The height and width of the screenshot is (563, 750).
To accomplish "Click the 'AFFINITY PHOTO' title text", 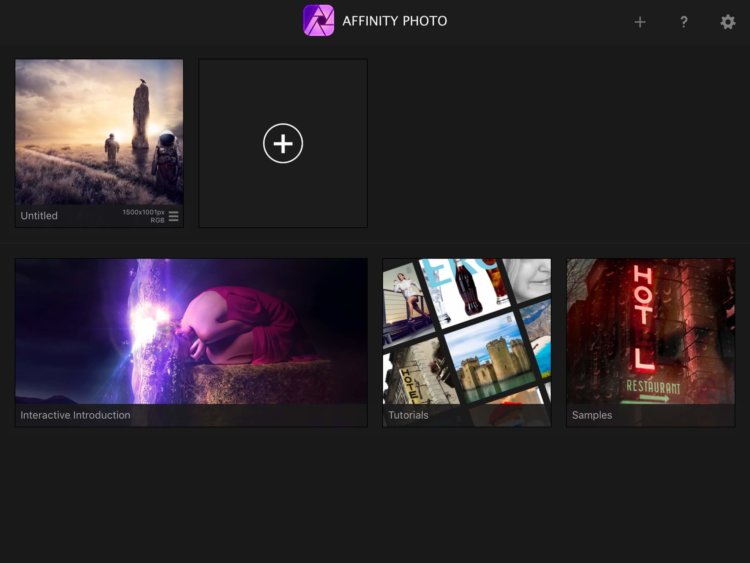I will (x=395, y=21).
